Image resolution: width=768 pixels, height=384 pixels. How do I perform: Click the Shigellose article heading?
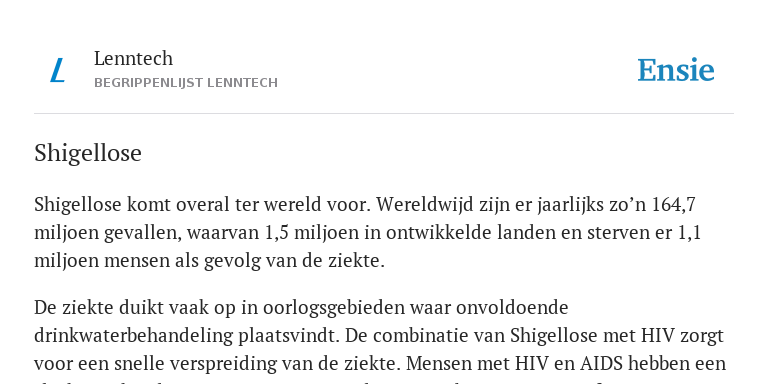(88, 153)
